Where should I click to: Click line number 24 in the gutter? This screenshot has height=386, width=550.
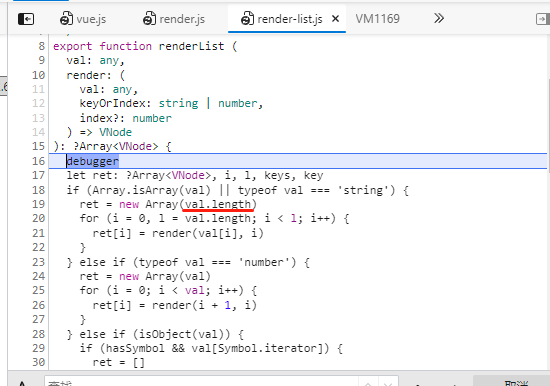39,276
